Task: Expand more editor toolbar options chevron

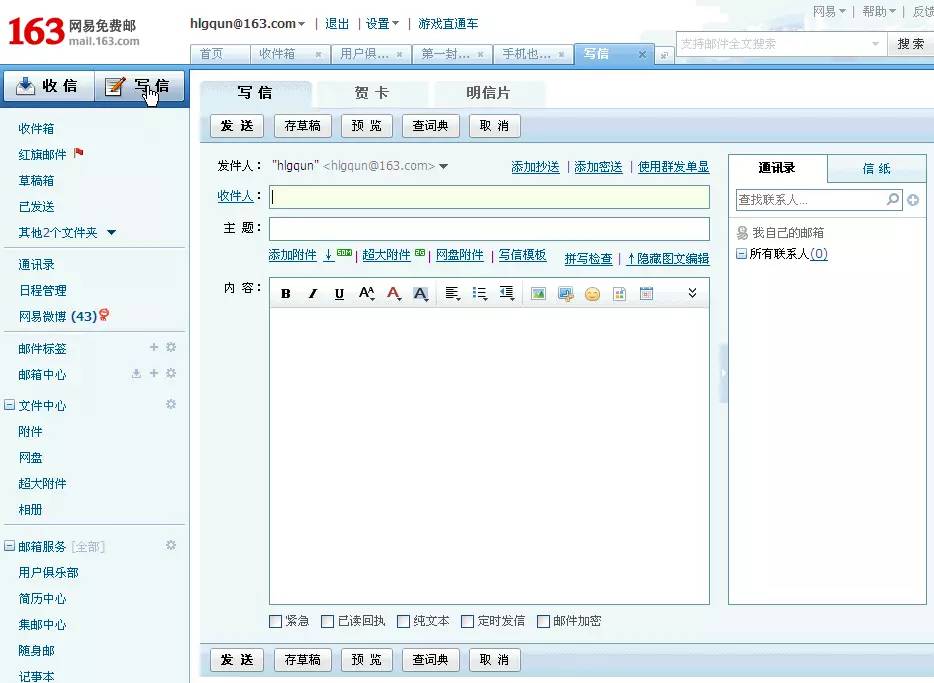Action: pyautogui.click(x=692, y=293)
